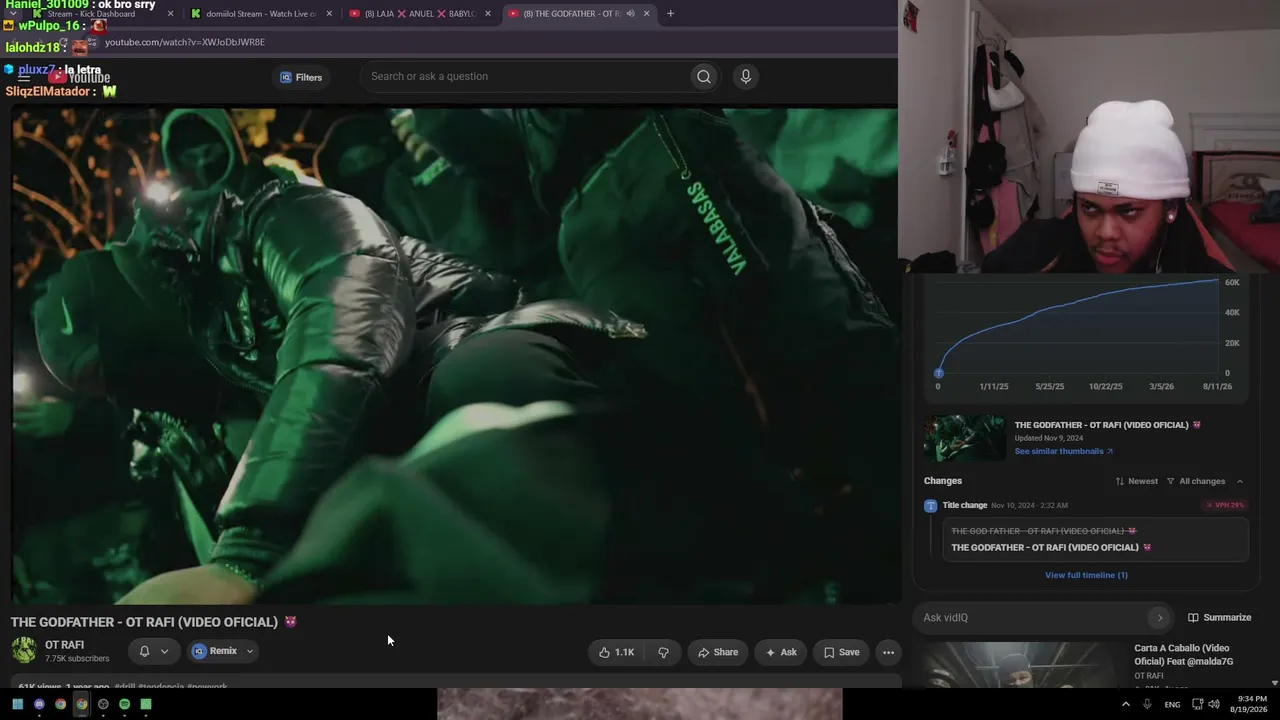Viewport: 1280px width, 720px height.
Task: Start voice search with the microphone icon
Action: pyautogui.click(x=745, y=77)
